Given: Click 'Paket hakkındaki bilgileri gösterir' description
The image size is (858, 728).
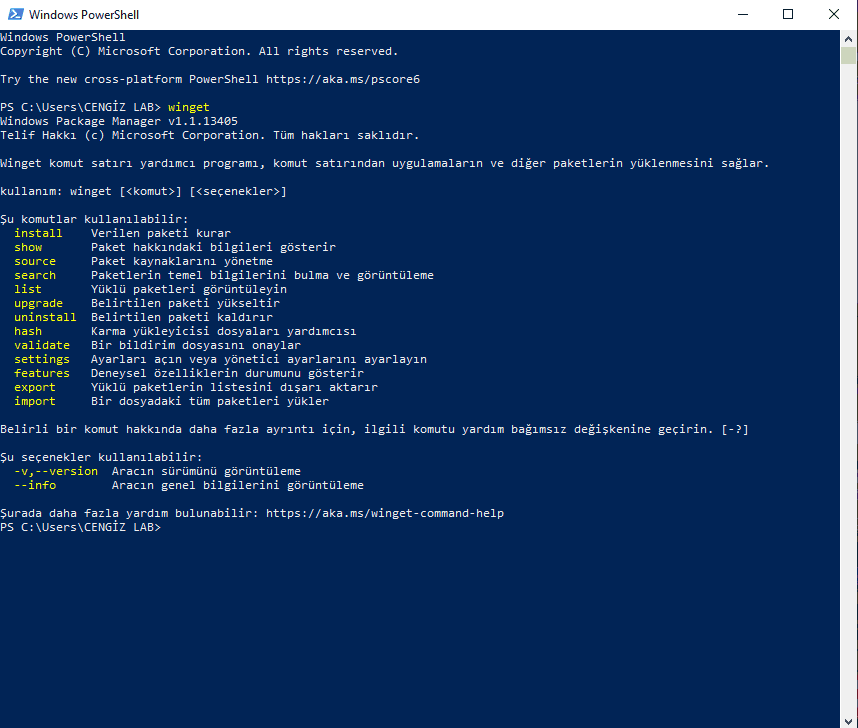Looking at the screenshot, I should coord(213,247).
